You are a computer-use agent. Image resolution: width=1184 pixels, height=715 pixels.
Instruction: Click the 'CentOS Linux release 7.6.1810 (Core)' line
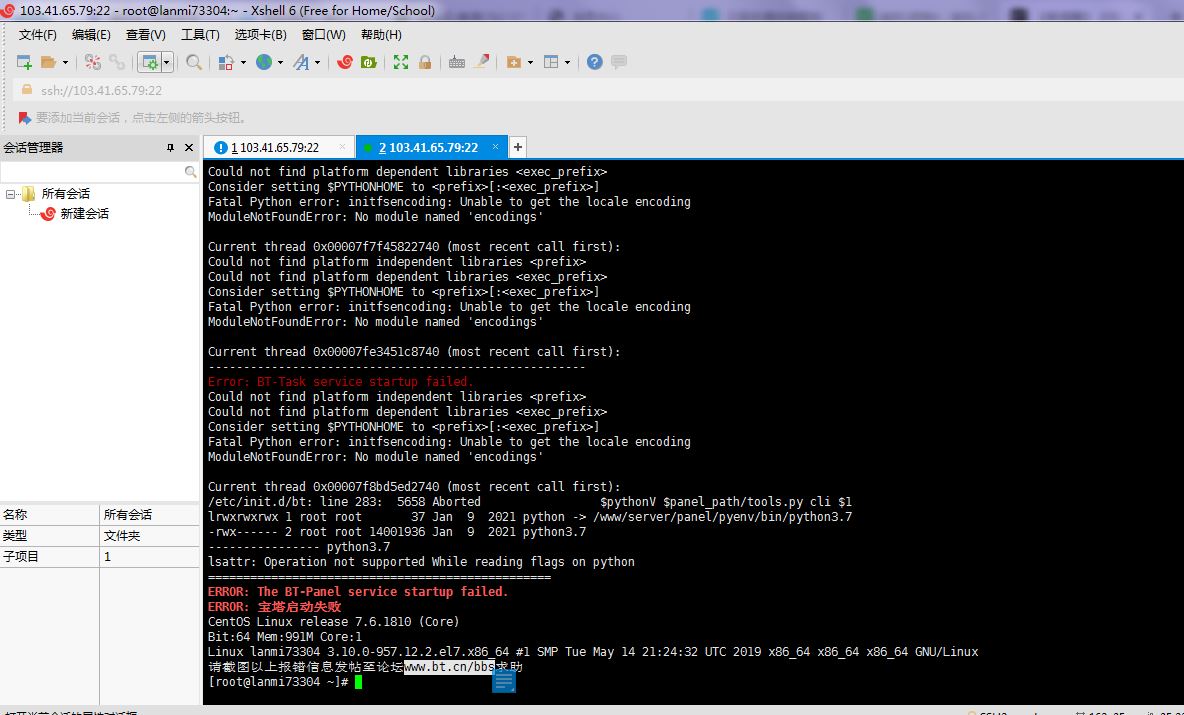point(333,621)
